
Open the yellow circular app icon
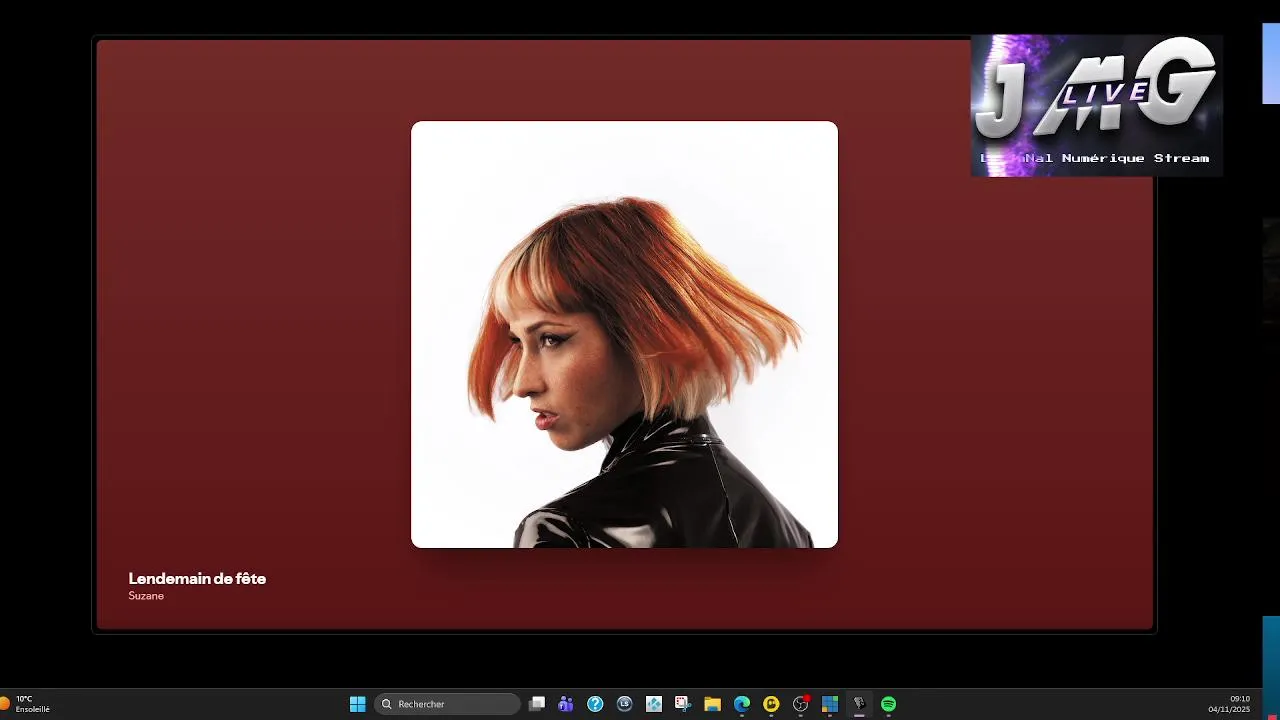pos(771,704)
